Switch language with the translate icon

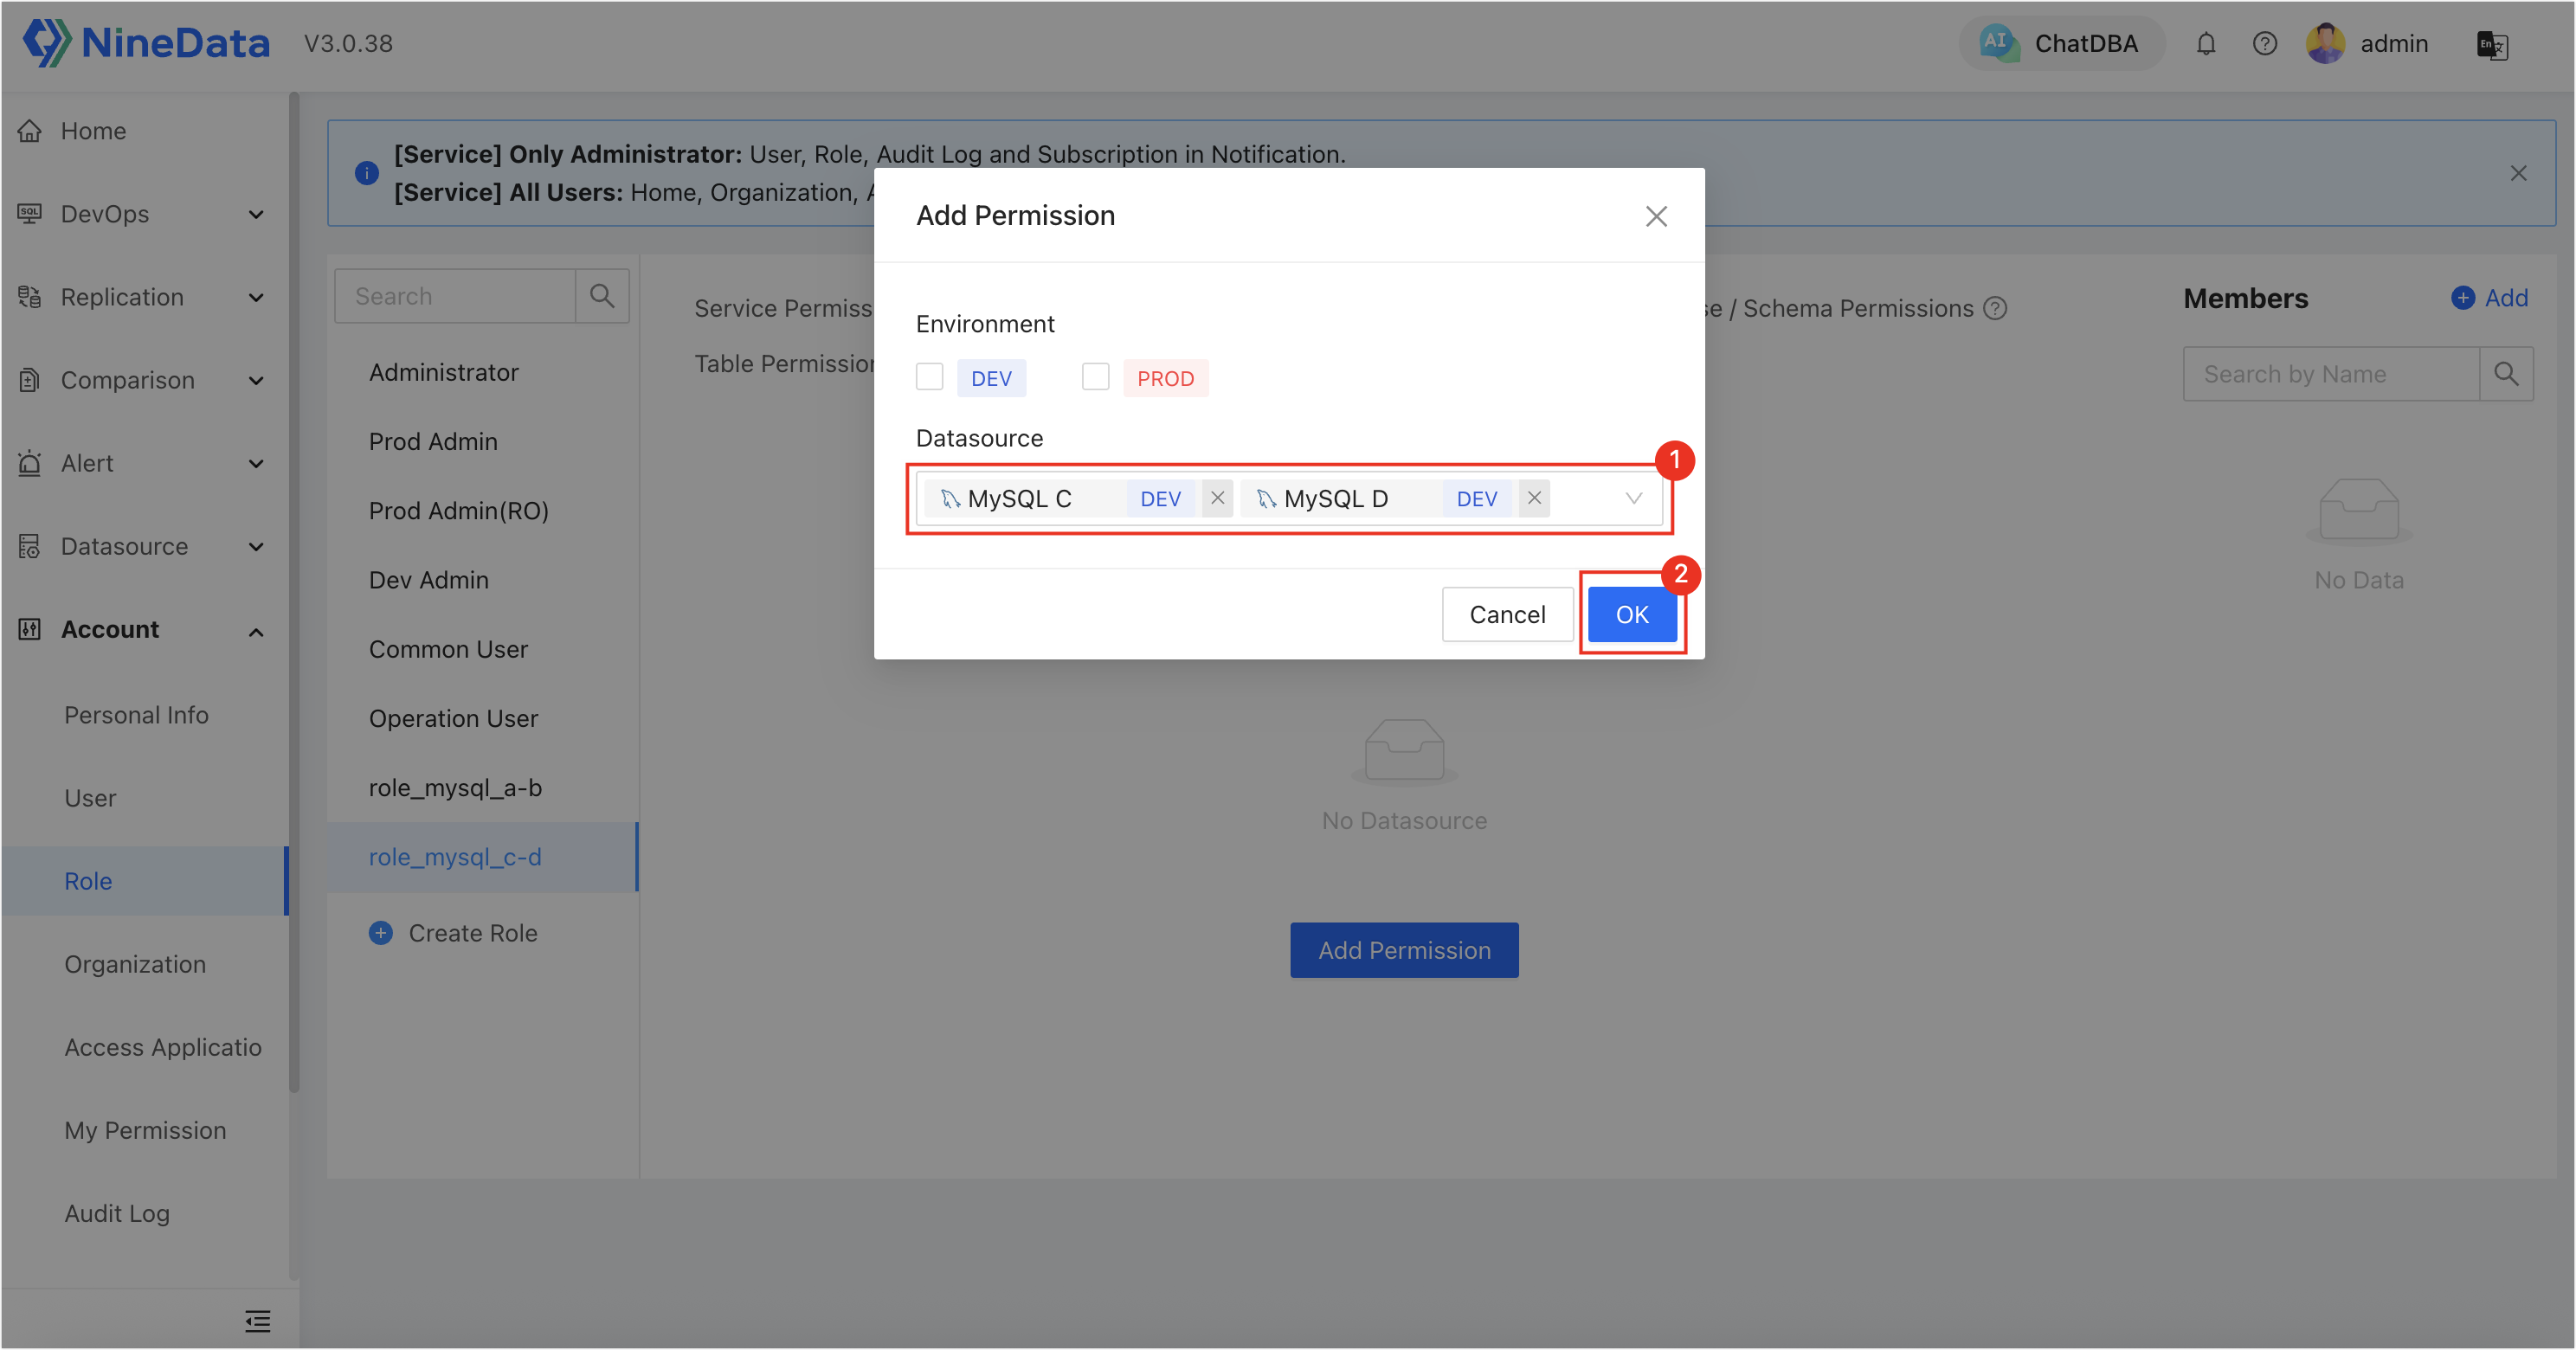tap(2491, 45)
